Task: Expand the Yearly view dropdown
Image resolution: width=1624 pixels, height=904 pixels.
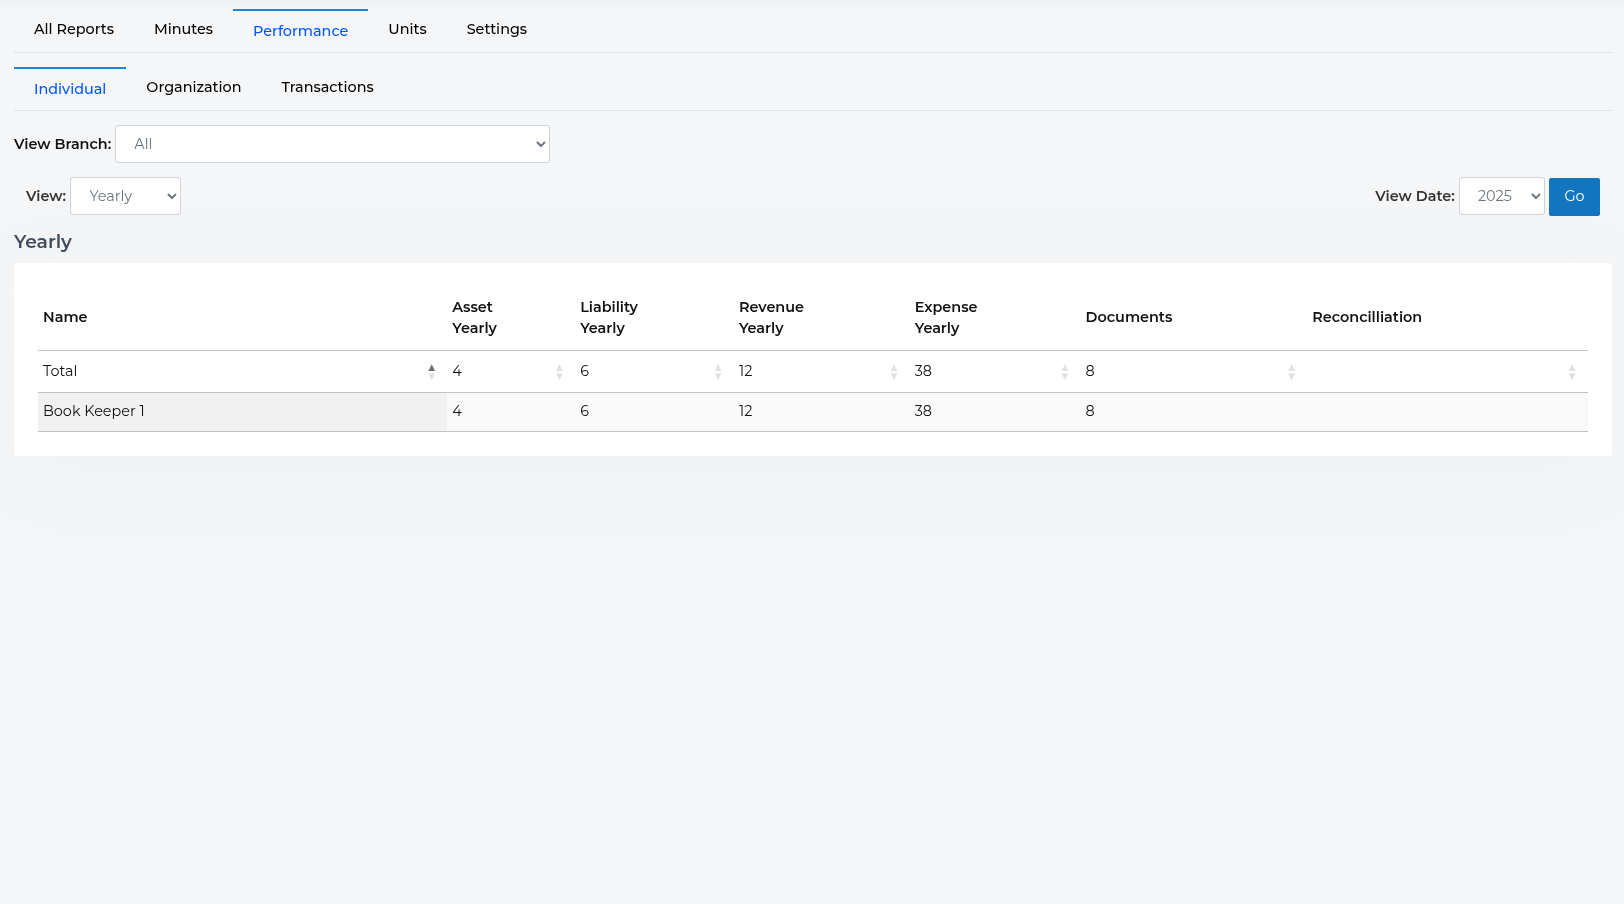Action: tap(125, 196)
